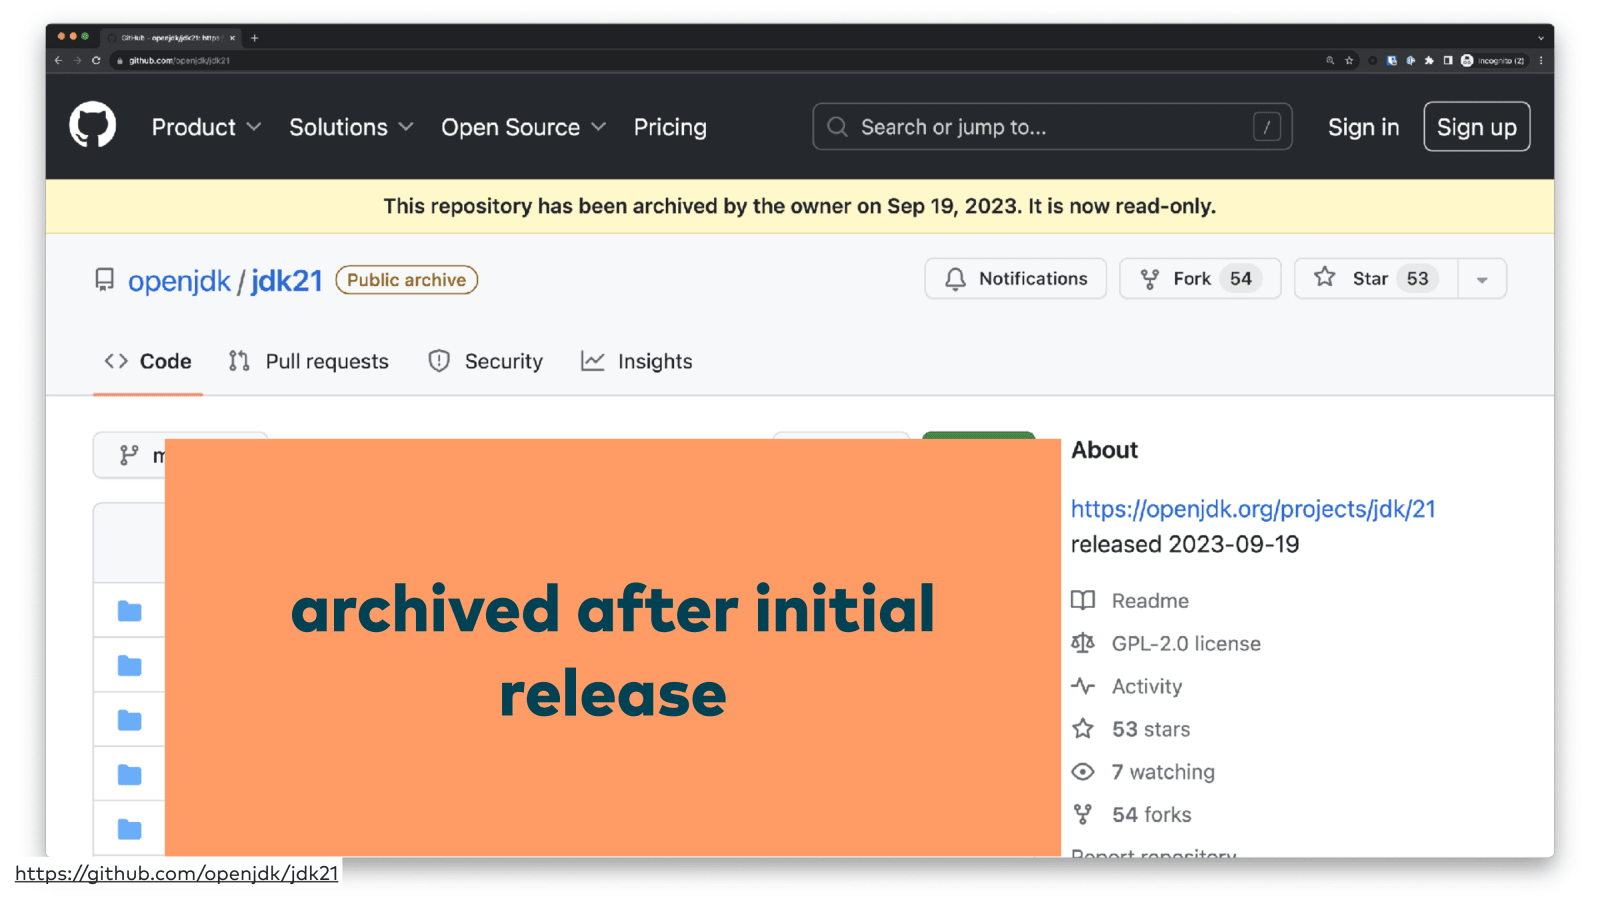Click the browser back arrow
Viewport: 1600px width, 900px height.
[58, 60]
